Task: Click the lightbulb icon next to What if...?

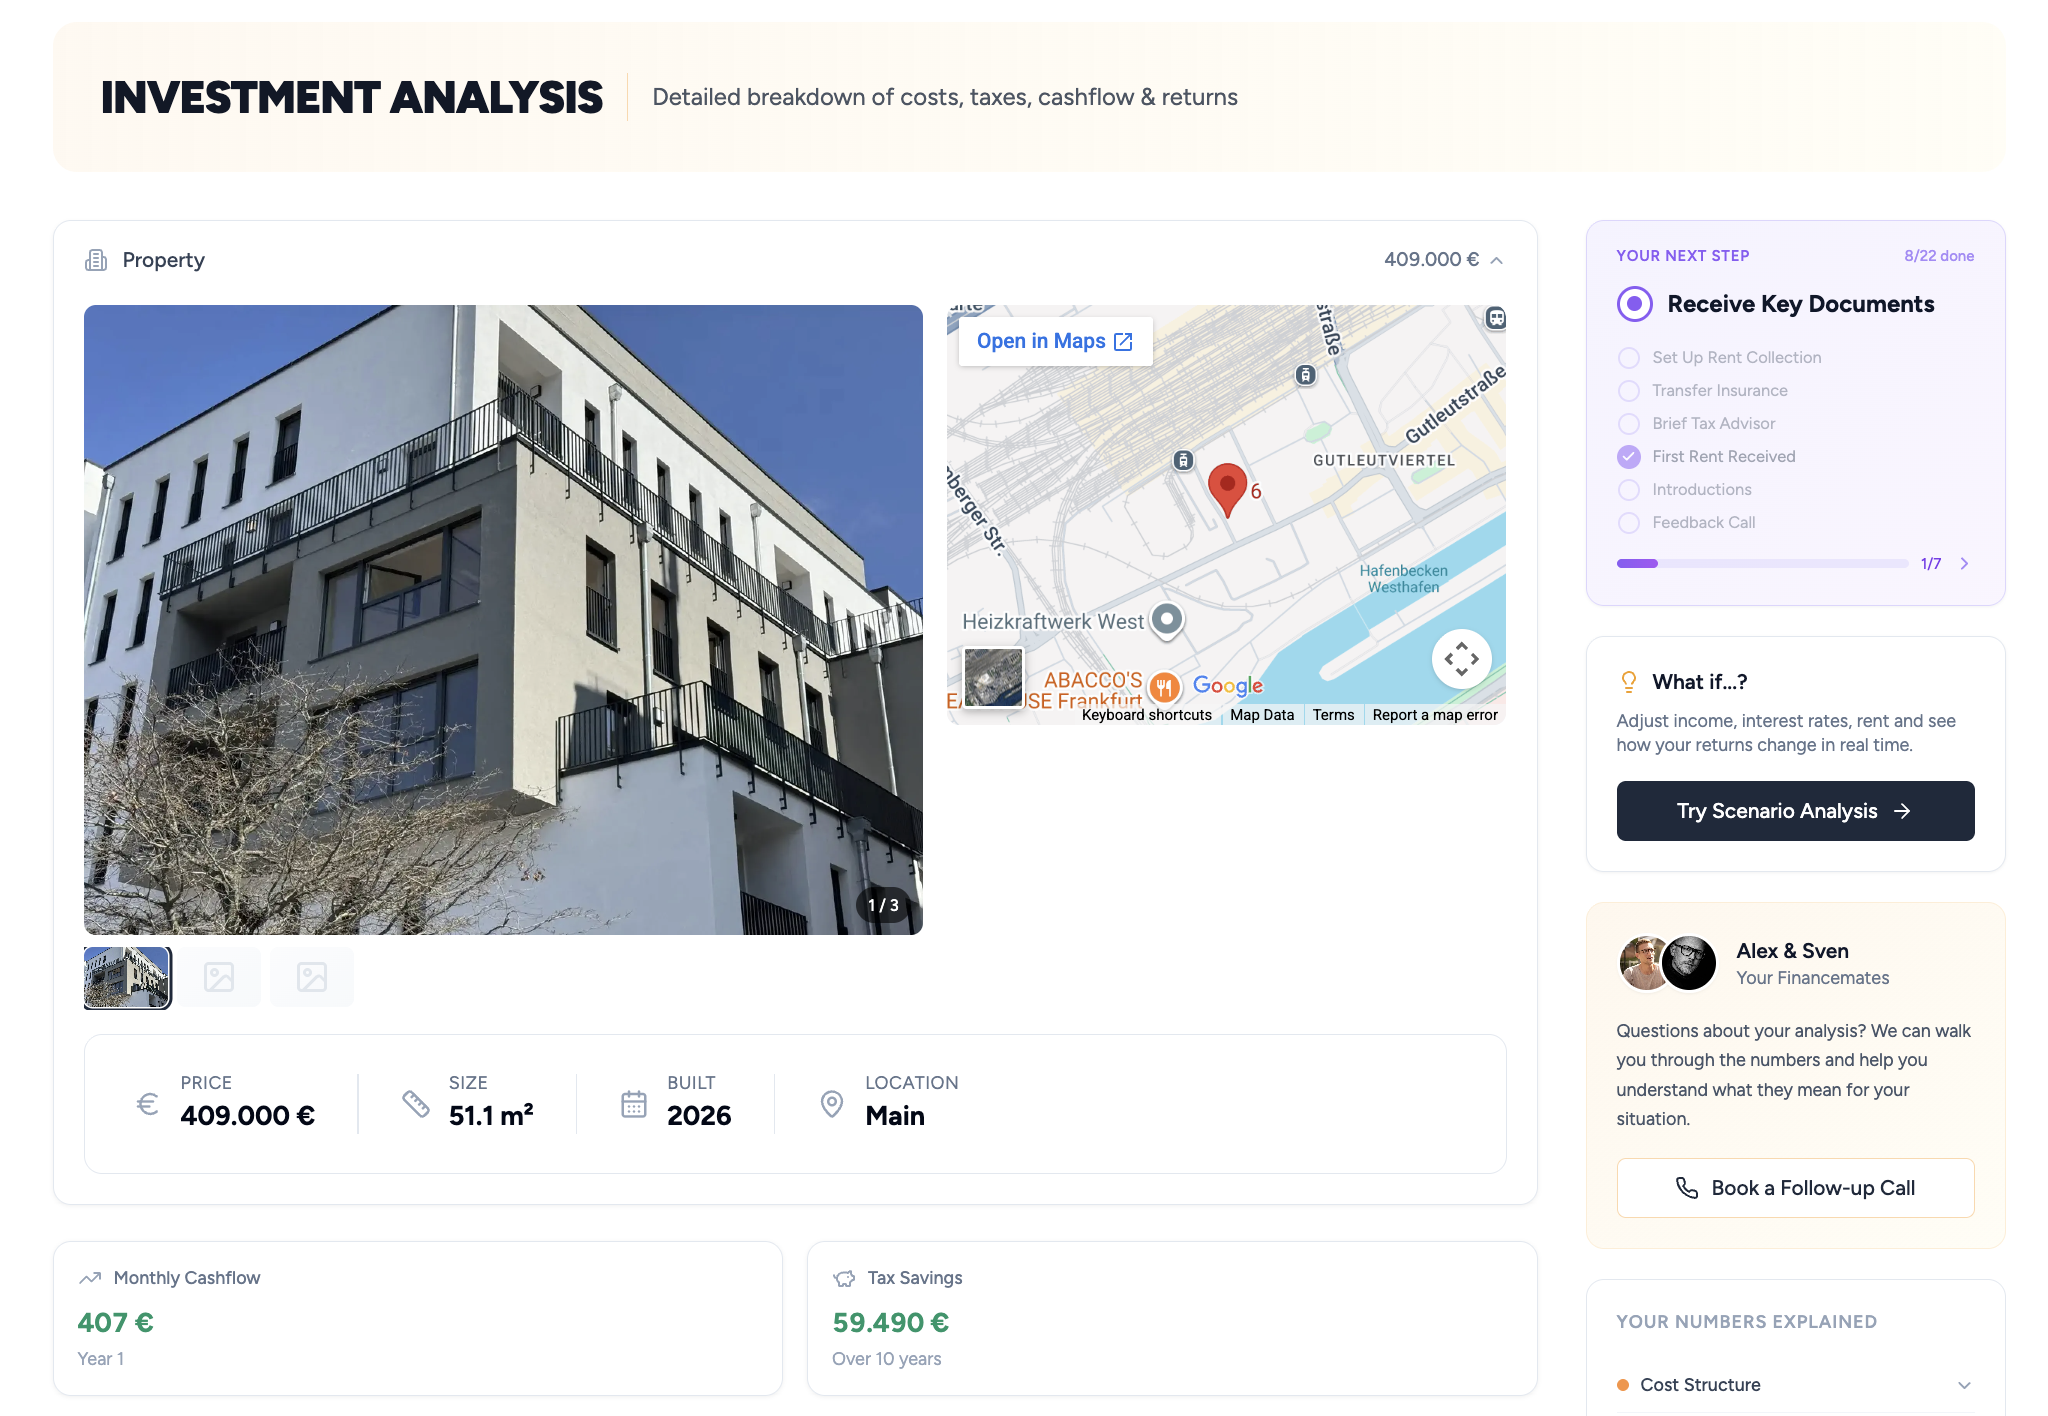Action: (1630, 681)
